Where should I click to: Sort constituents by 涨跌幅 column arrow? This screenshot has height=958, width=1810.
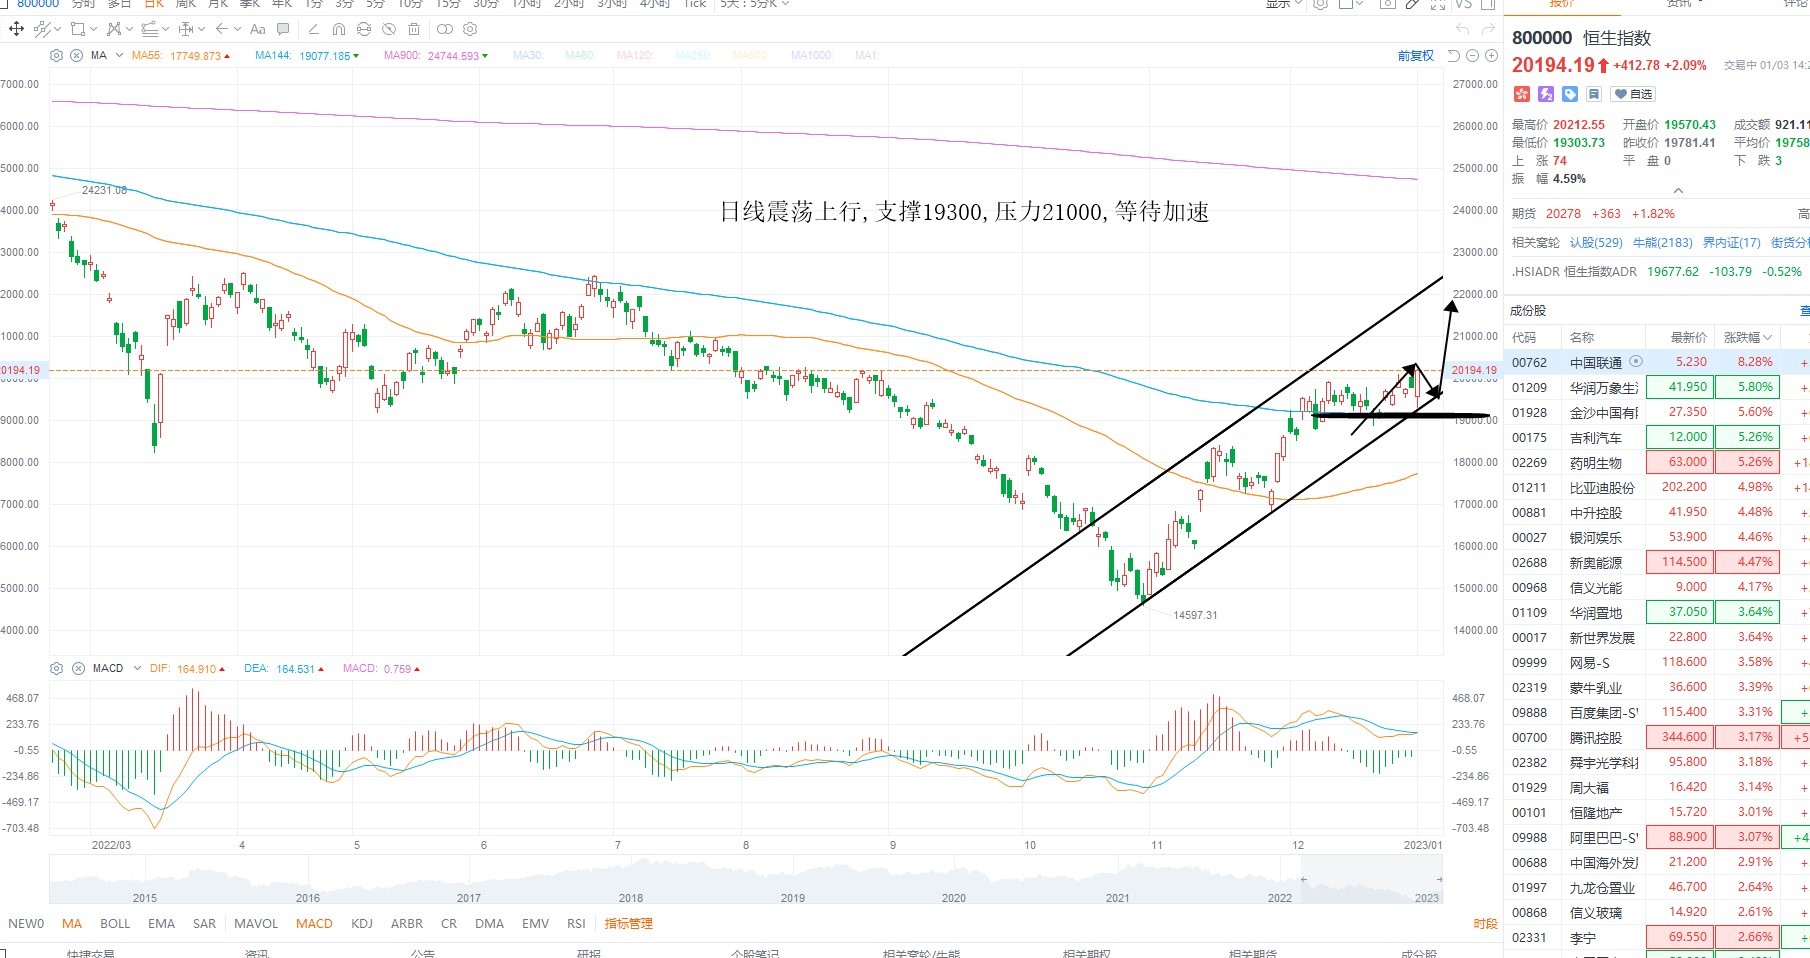1768,338
